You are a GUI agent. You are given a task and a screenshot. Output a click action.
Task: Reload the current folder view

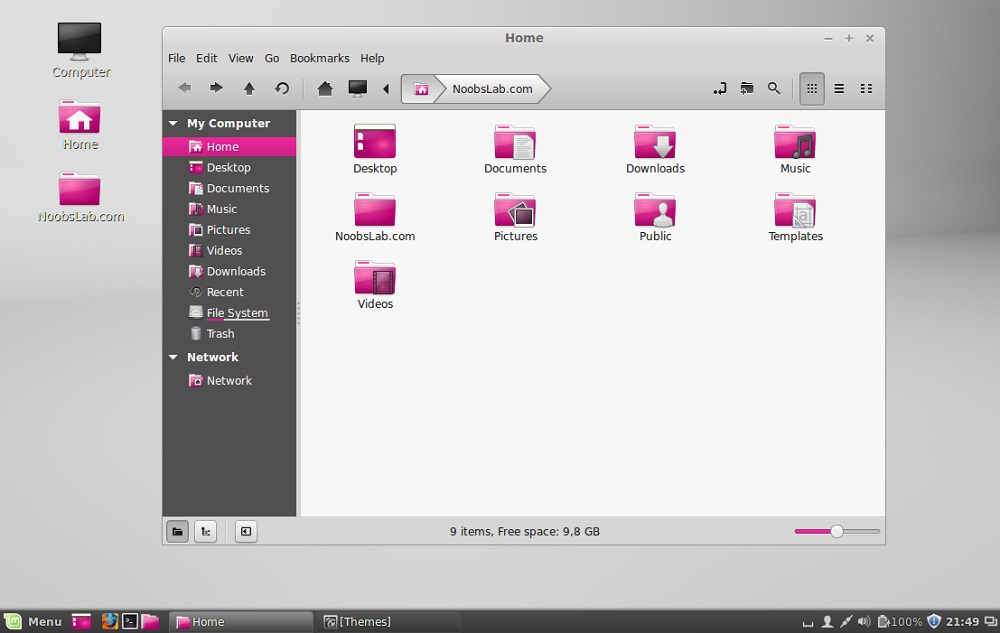pyautogui.click(x=282, y=89)
